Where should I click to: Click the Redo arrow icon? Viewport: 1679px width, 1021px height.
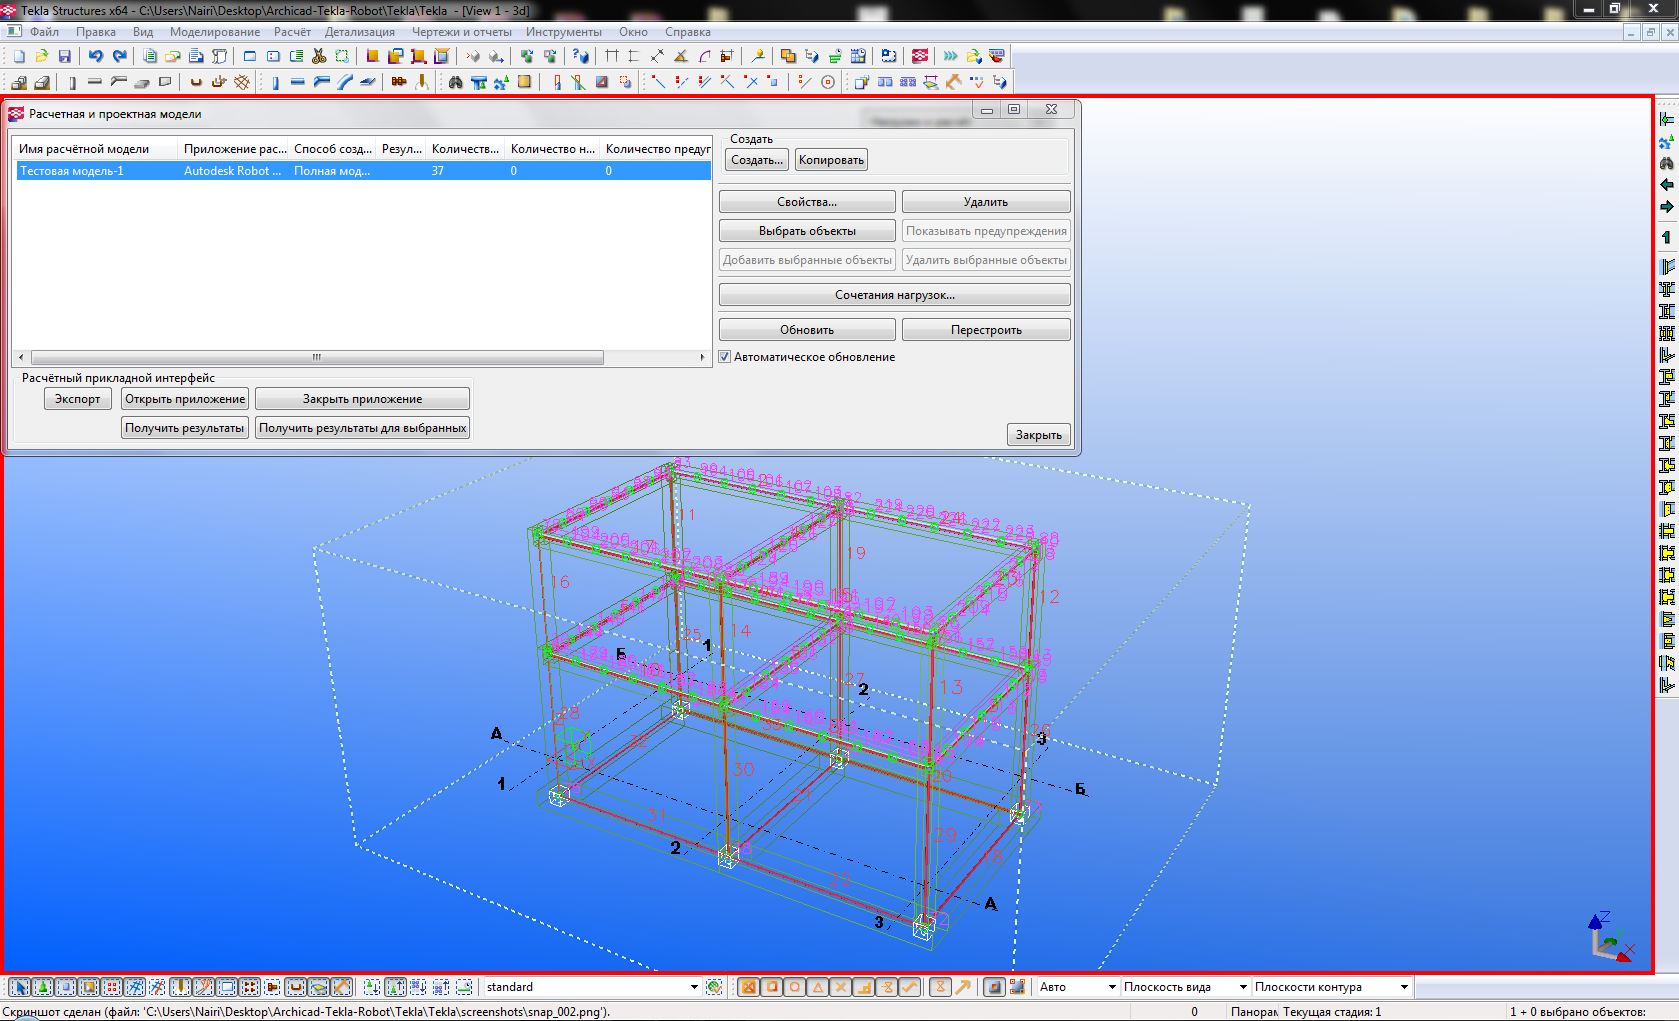click(x=120, y=57)
